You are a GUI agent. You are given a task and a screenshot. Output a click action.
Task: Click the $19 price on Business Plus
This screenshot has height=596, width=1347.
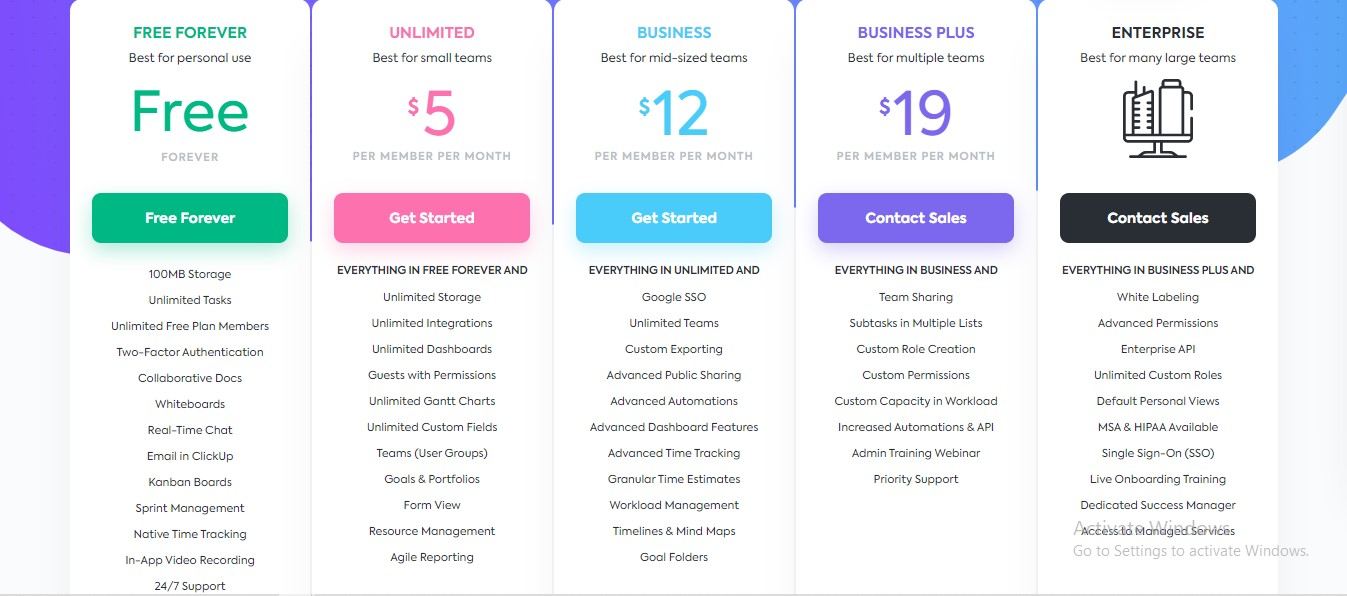[916, 113]
